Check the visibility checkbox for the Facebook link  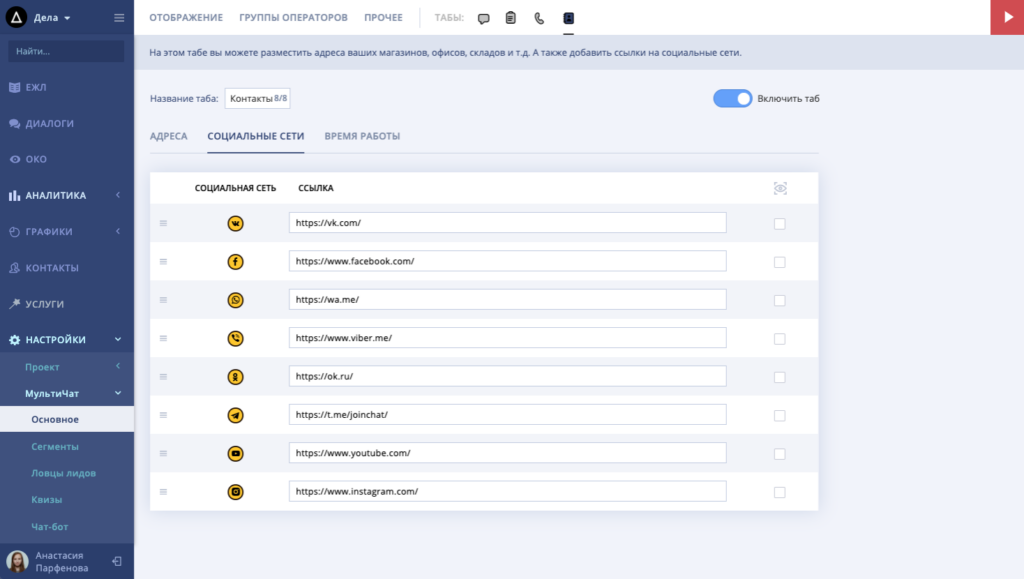(x=779, y=262)
